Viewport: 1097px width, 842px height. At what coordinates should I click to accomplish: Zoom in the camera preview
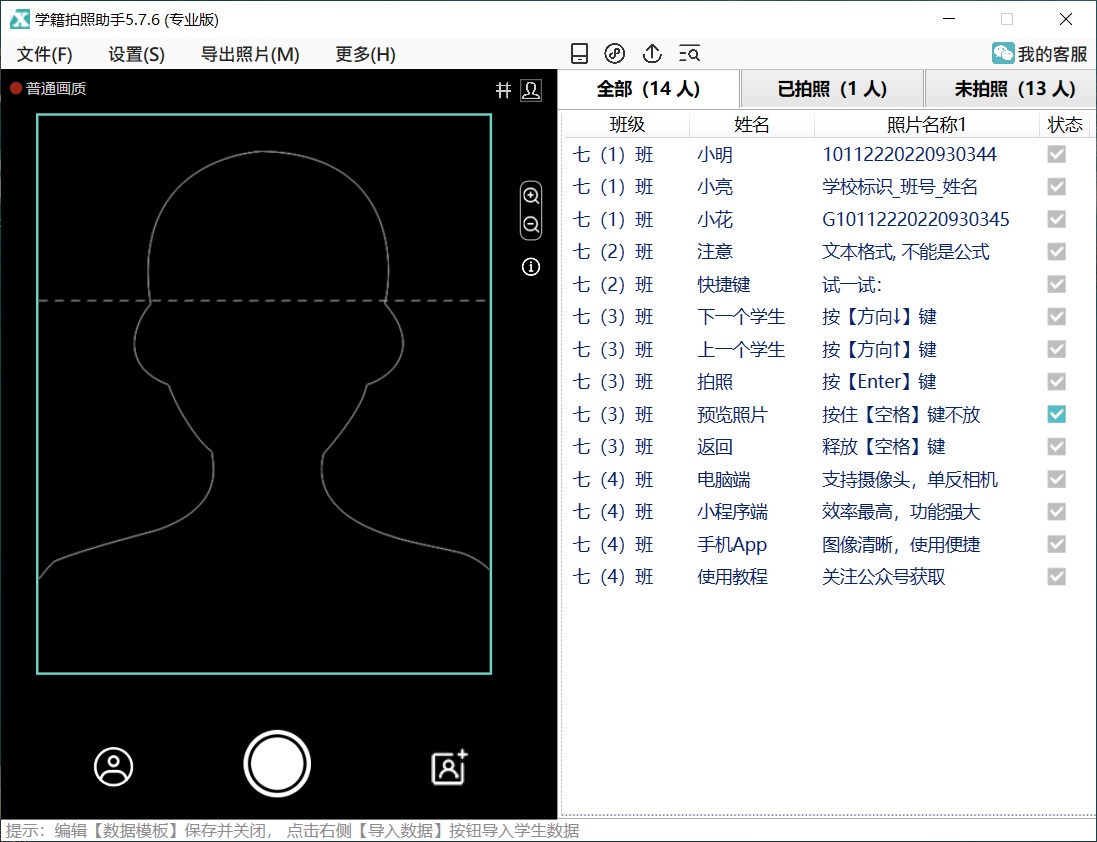click(x=531, y=196)
